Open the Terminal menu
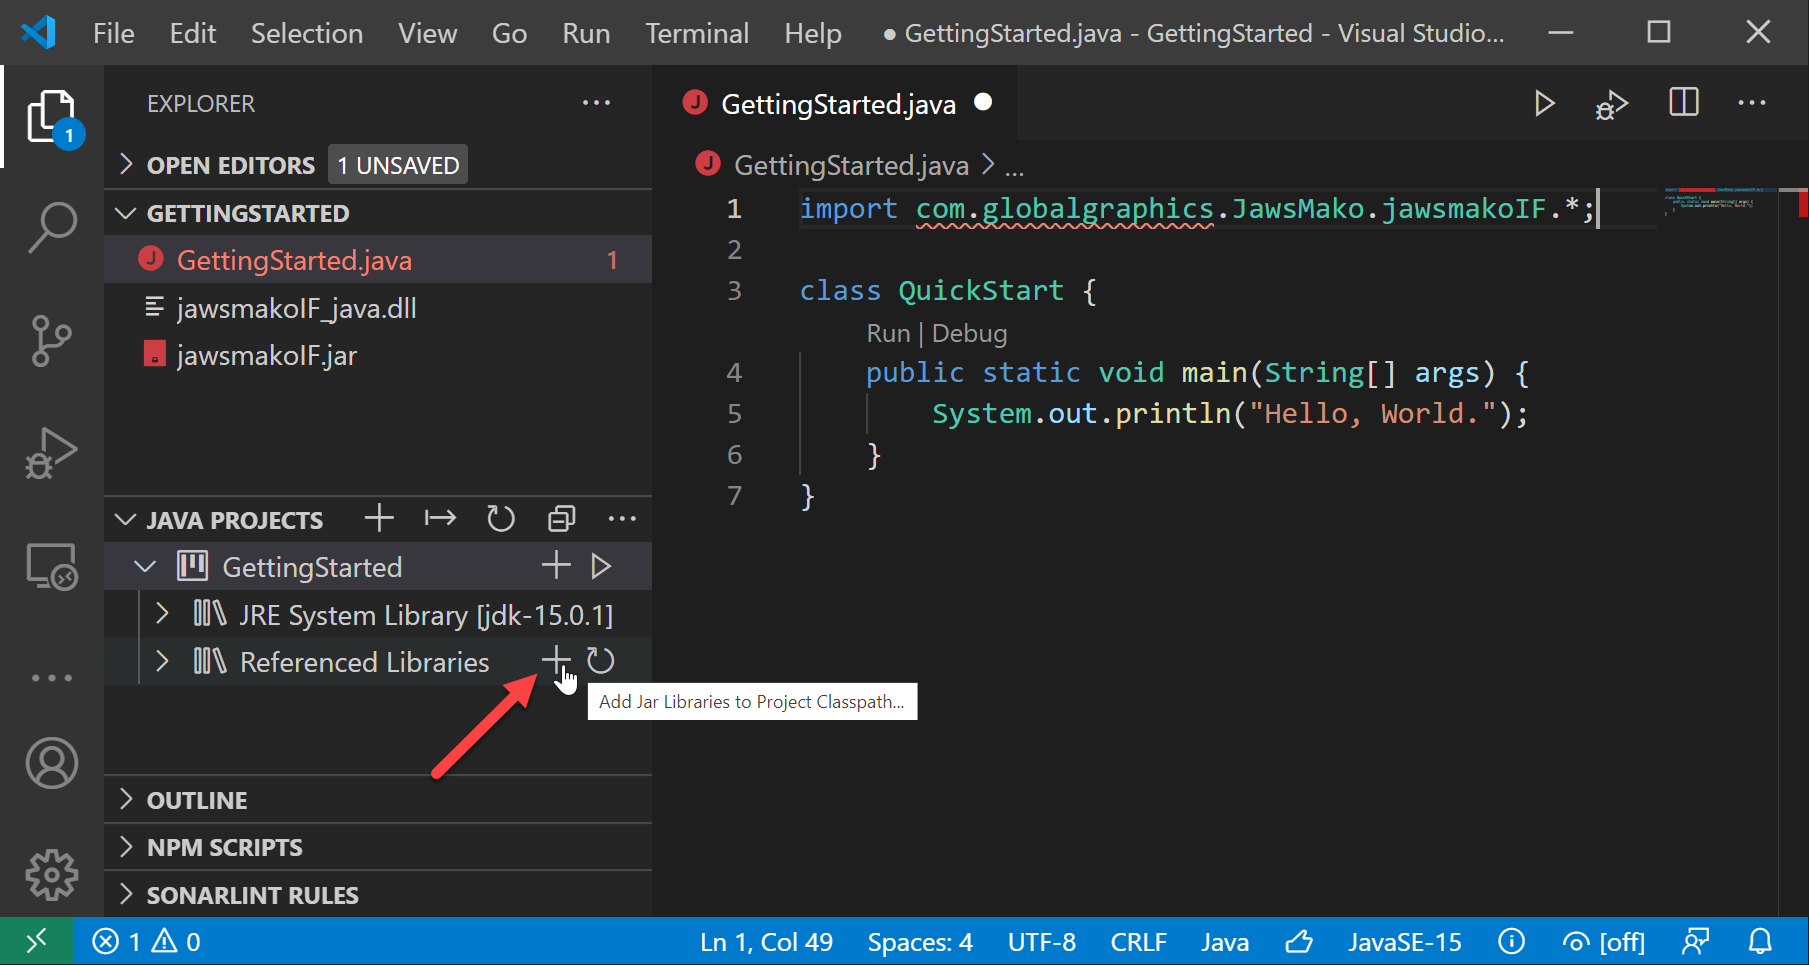Screen dimensions: 1809x965 click(696, 33)
